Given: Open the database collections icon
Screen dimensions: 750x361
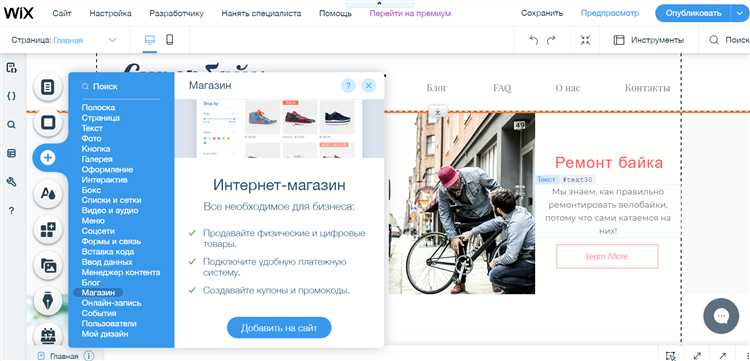Looking at the screenshot, I should click(11, 153).
